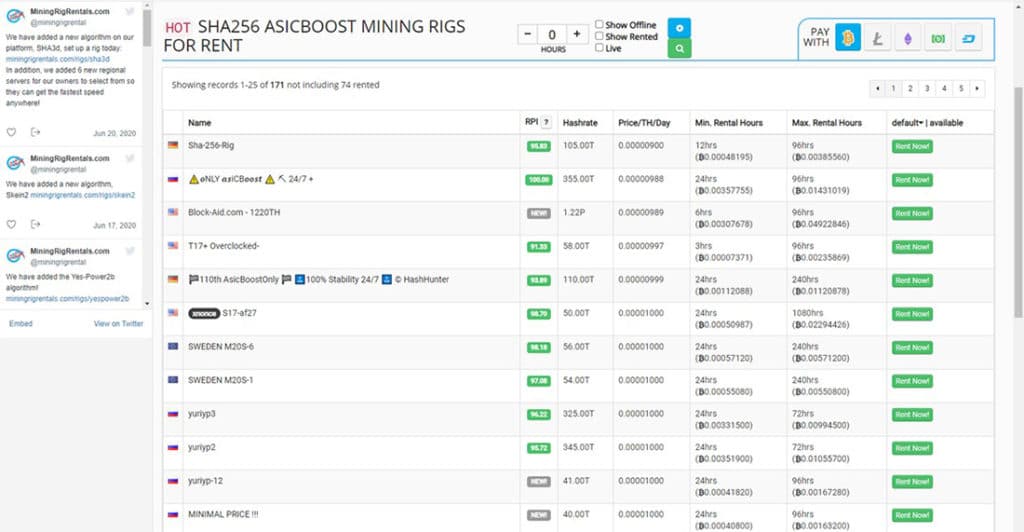1024x532 pixels.
Task: Choose Litecoin in the Pay With panel
Action: click(878, 39)
